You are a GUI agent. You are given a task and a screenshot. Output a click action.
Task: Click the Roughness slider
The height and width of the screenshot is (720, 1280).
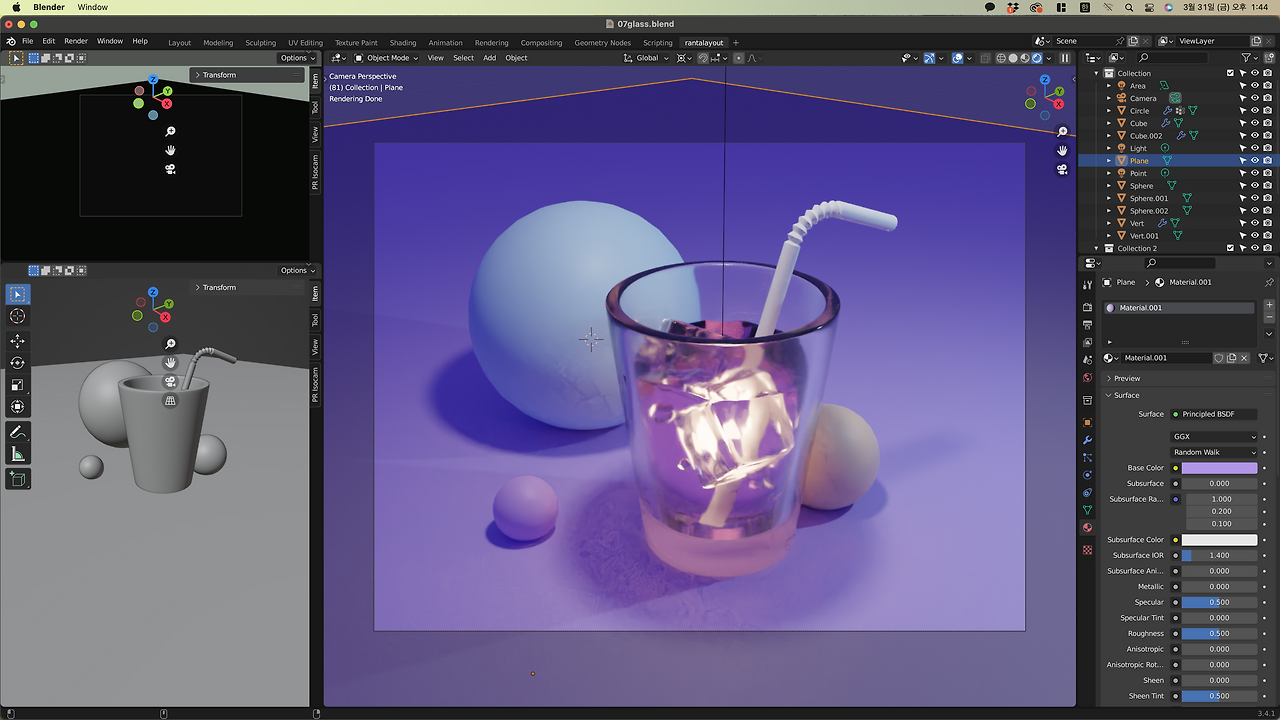[1219, 633]
